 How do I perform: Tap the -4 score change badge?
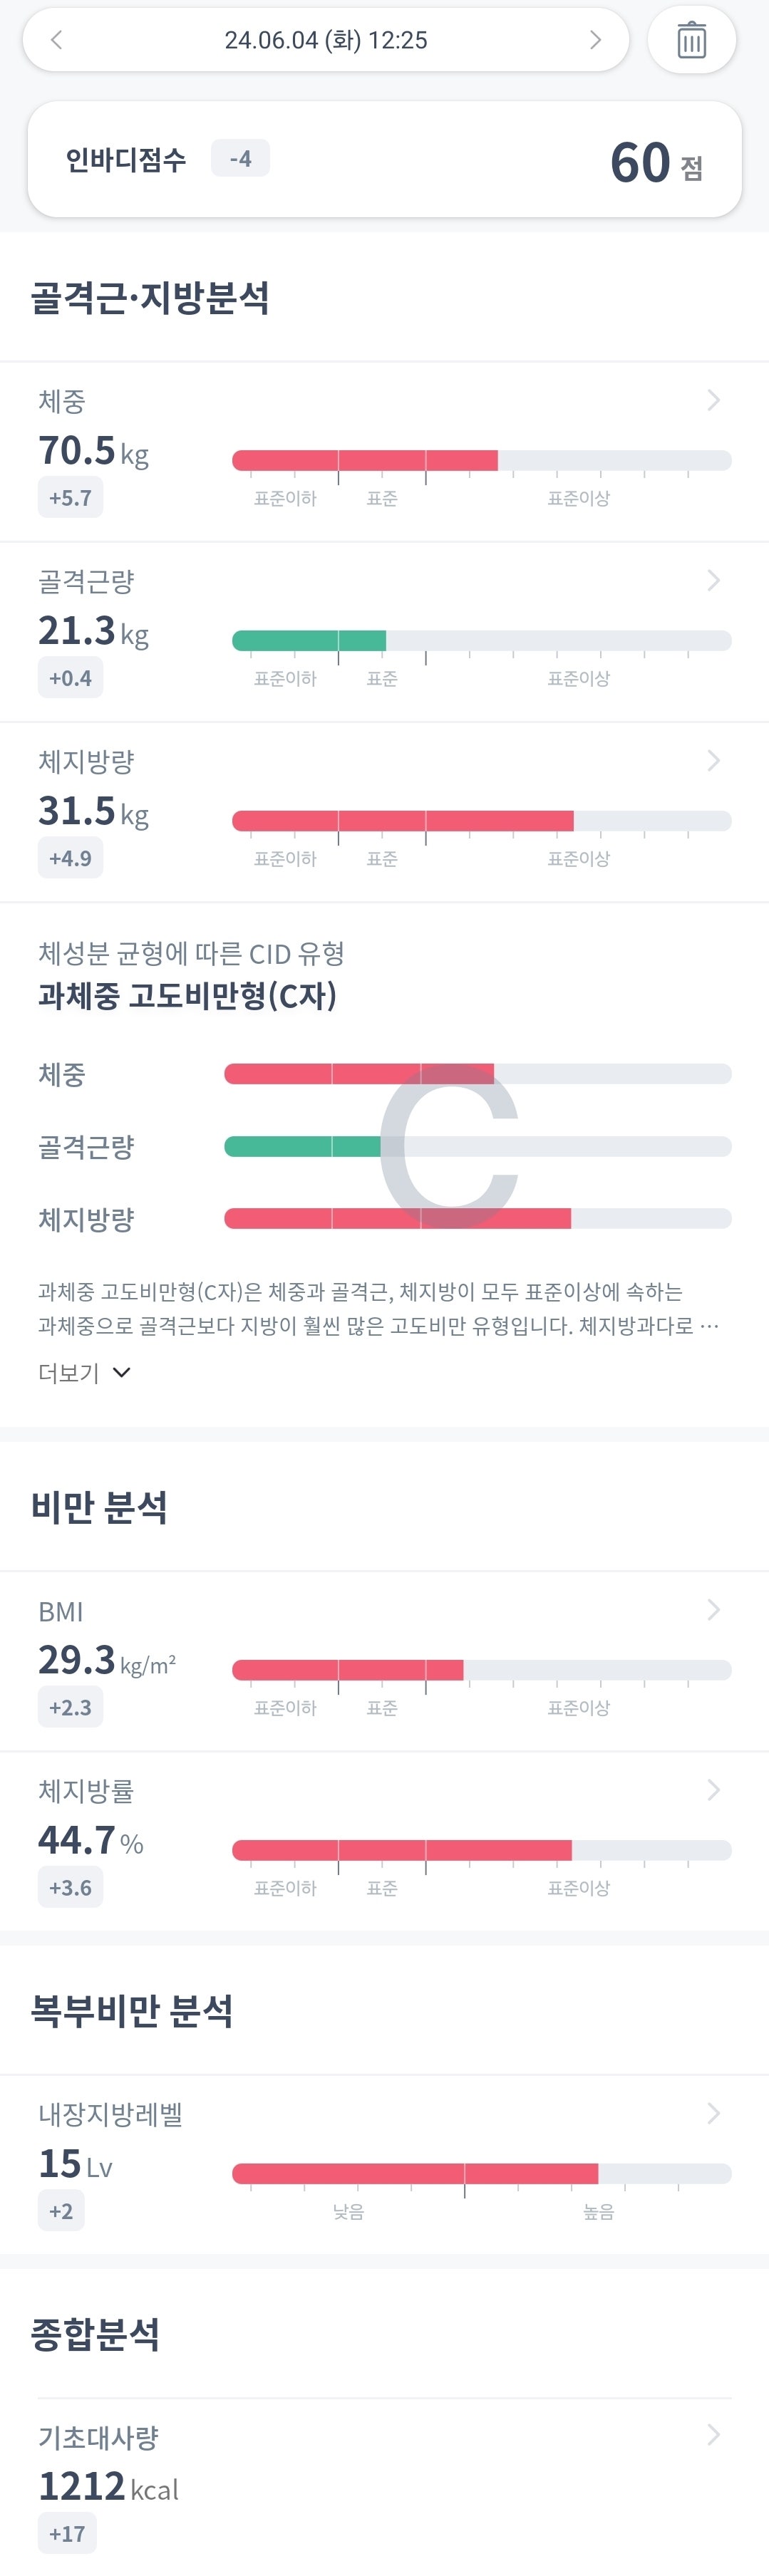[x=240, y=159]
